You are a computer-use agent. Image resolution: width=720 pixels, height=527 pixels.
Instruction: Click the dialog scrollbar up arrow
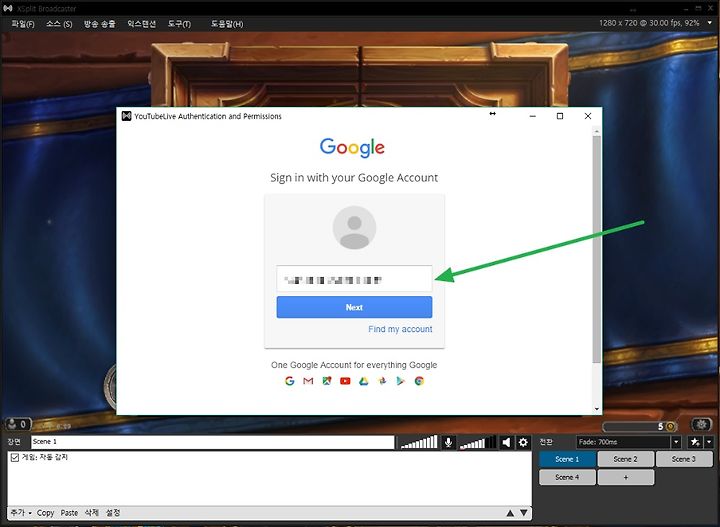[x=596, y=132]
